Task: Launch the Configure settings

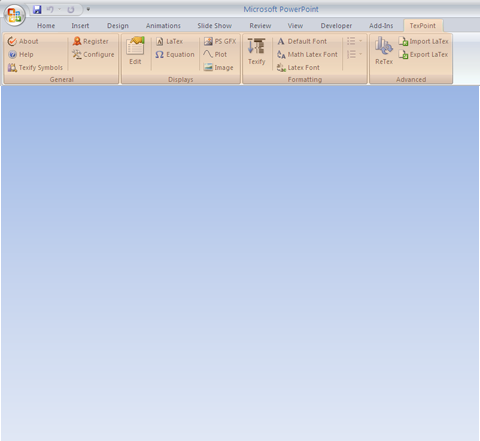Action: pos(93,54)
